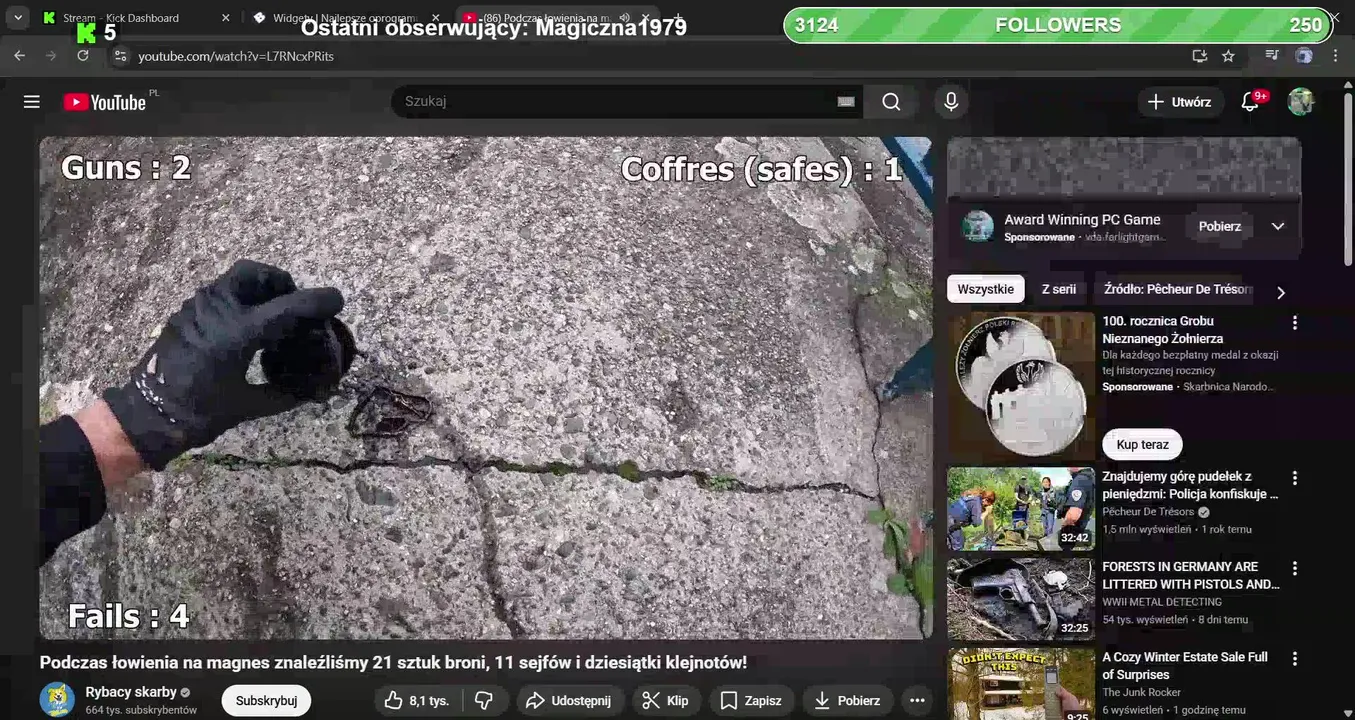This screenshot has height=720, width=1355.
Task: Open options for 100. rocznica Grobu ad
Action: pos(1294,323)
